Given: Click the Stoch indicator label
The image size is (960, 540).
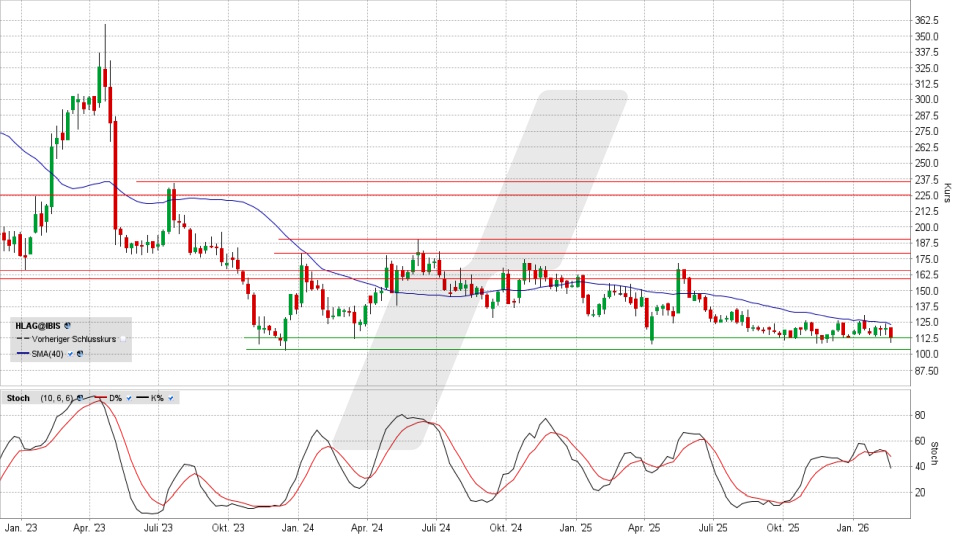Looking at the screenshot, I should click(x=18, y=398).
